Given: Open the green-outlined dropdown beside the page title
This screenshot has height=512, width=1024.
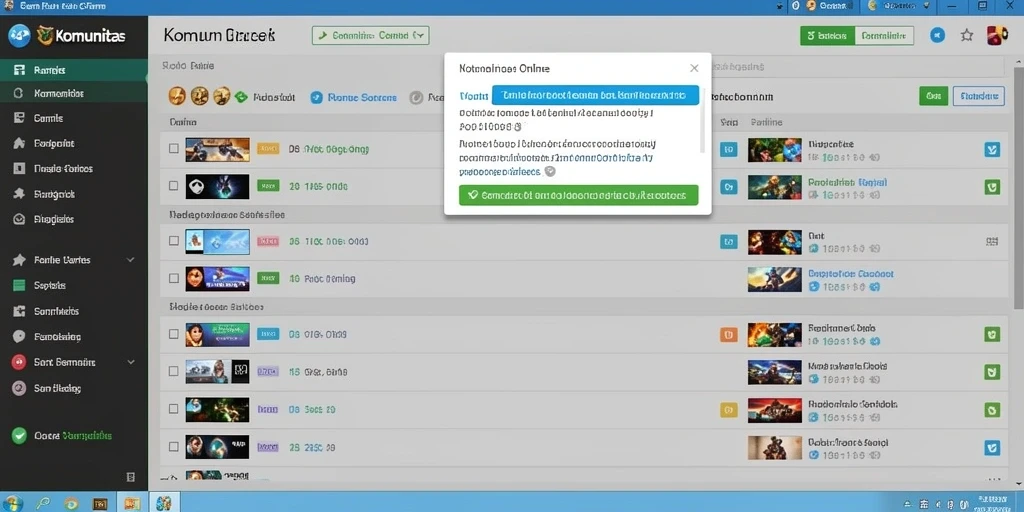Looking at the screenshot, I should coord(370,35).
